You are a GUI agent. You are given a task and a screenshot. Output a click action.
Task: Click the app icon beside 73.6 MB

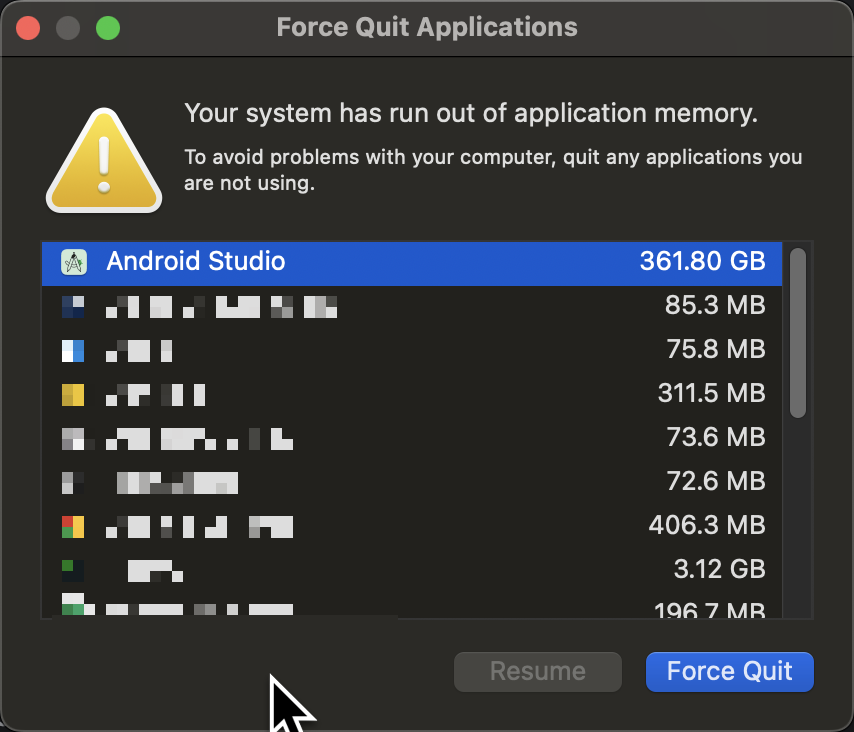click(x=73, y=438)
